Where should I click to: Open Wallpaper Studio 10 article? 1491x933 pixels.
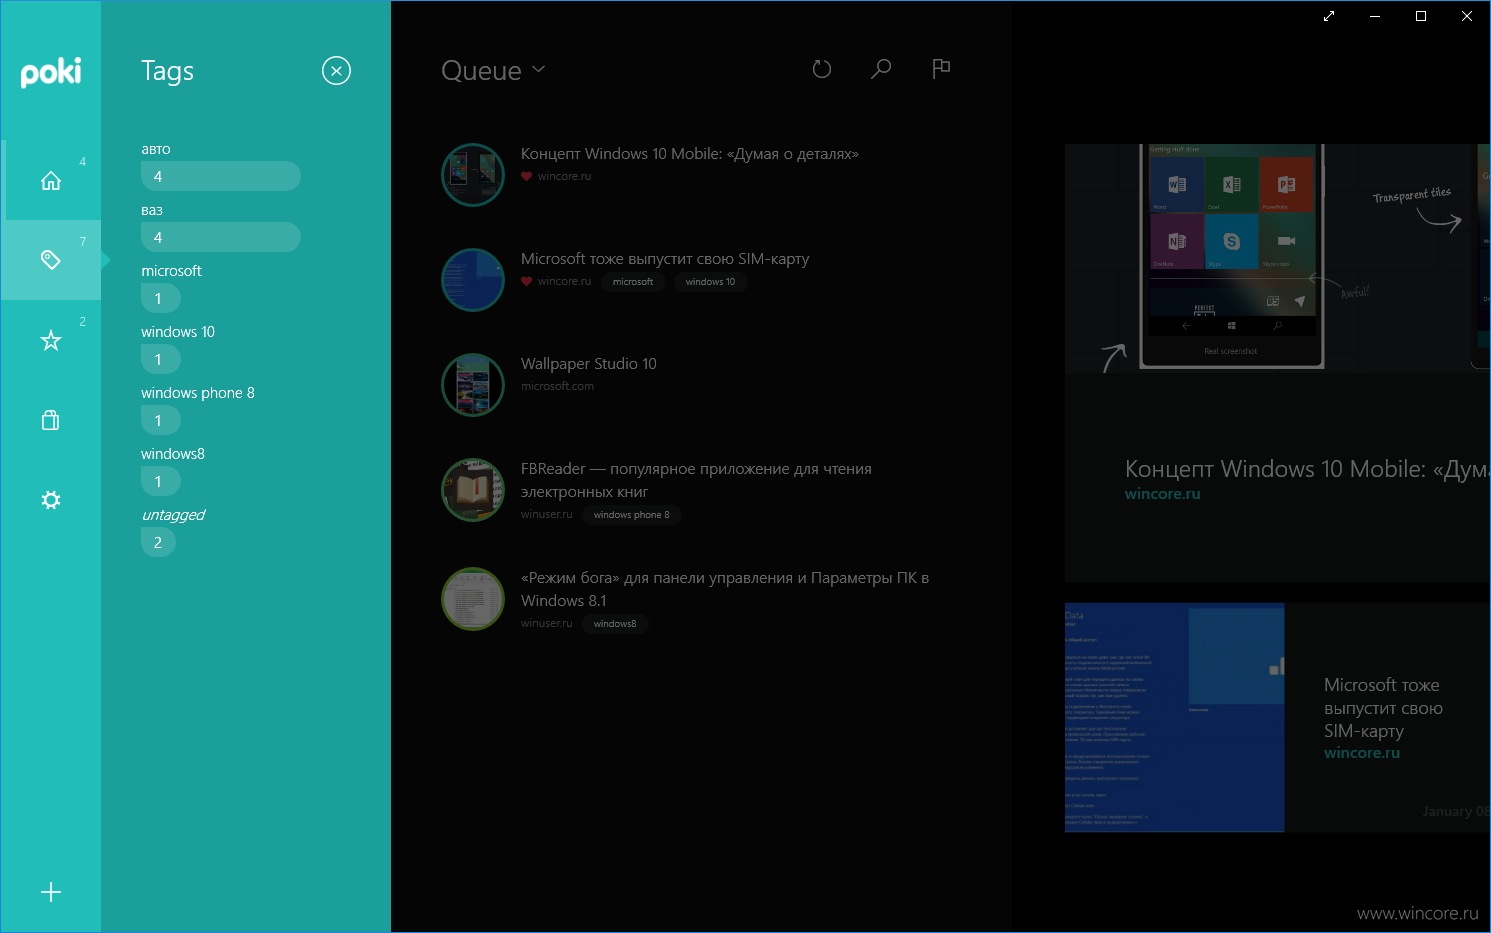click(588, 364)
